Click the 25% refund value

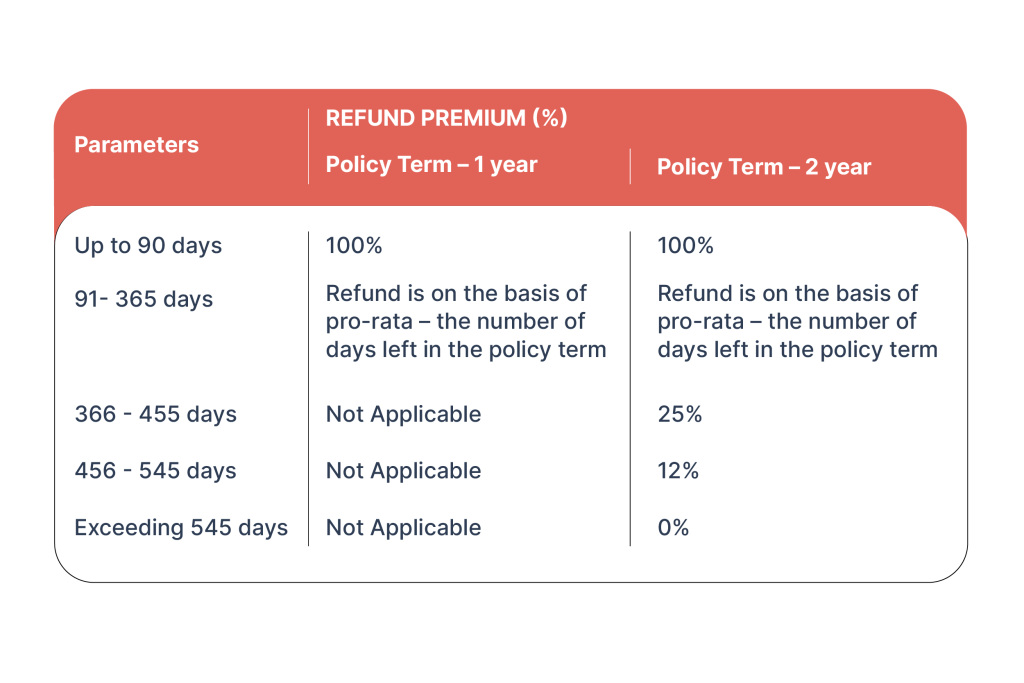pyautogui.click(x=680, y=414)
